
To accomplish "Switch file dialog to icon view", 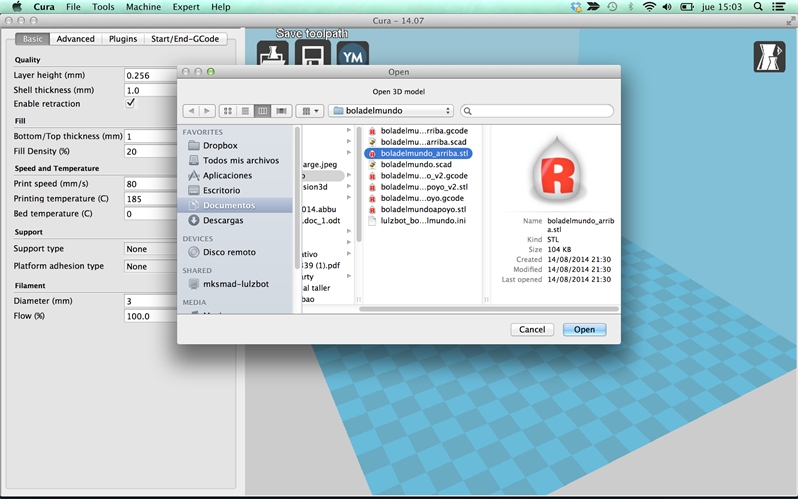I will pyautogui.click(x=227, y=111).
